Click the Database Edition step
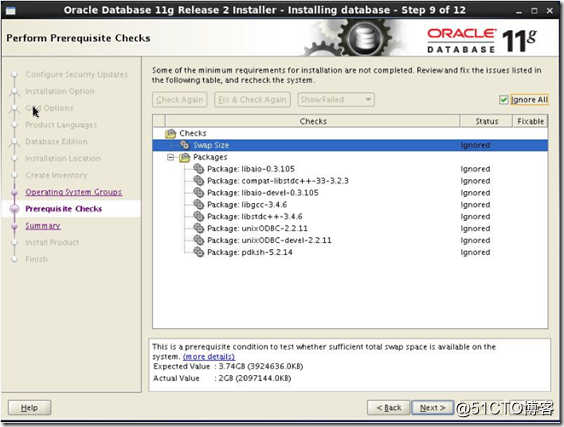The image size is (564, 427). [56, 141]
